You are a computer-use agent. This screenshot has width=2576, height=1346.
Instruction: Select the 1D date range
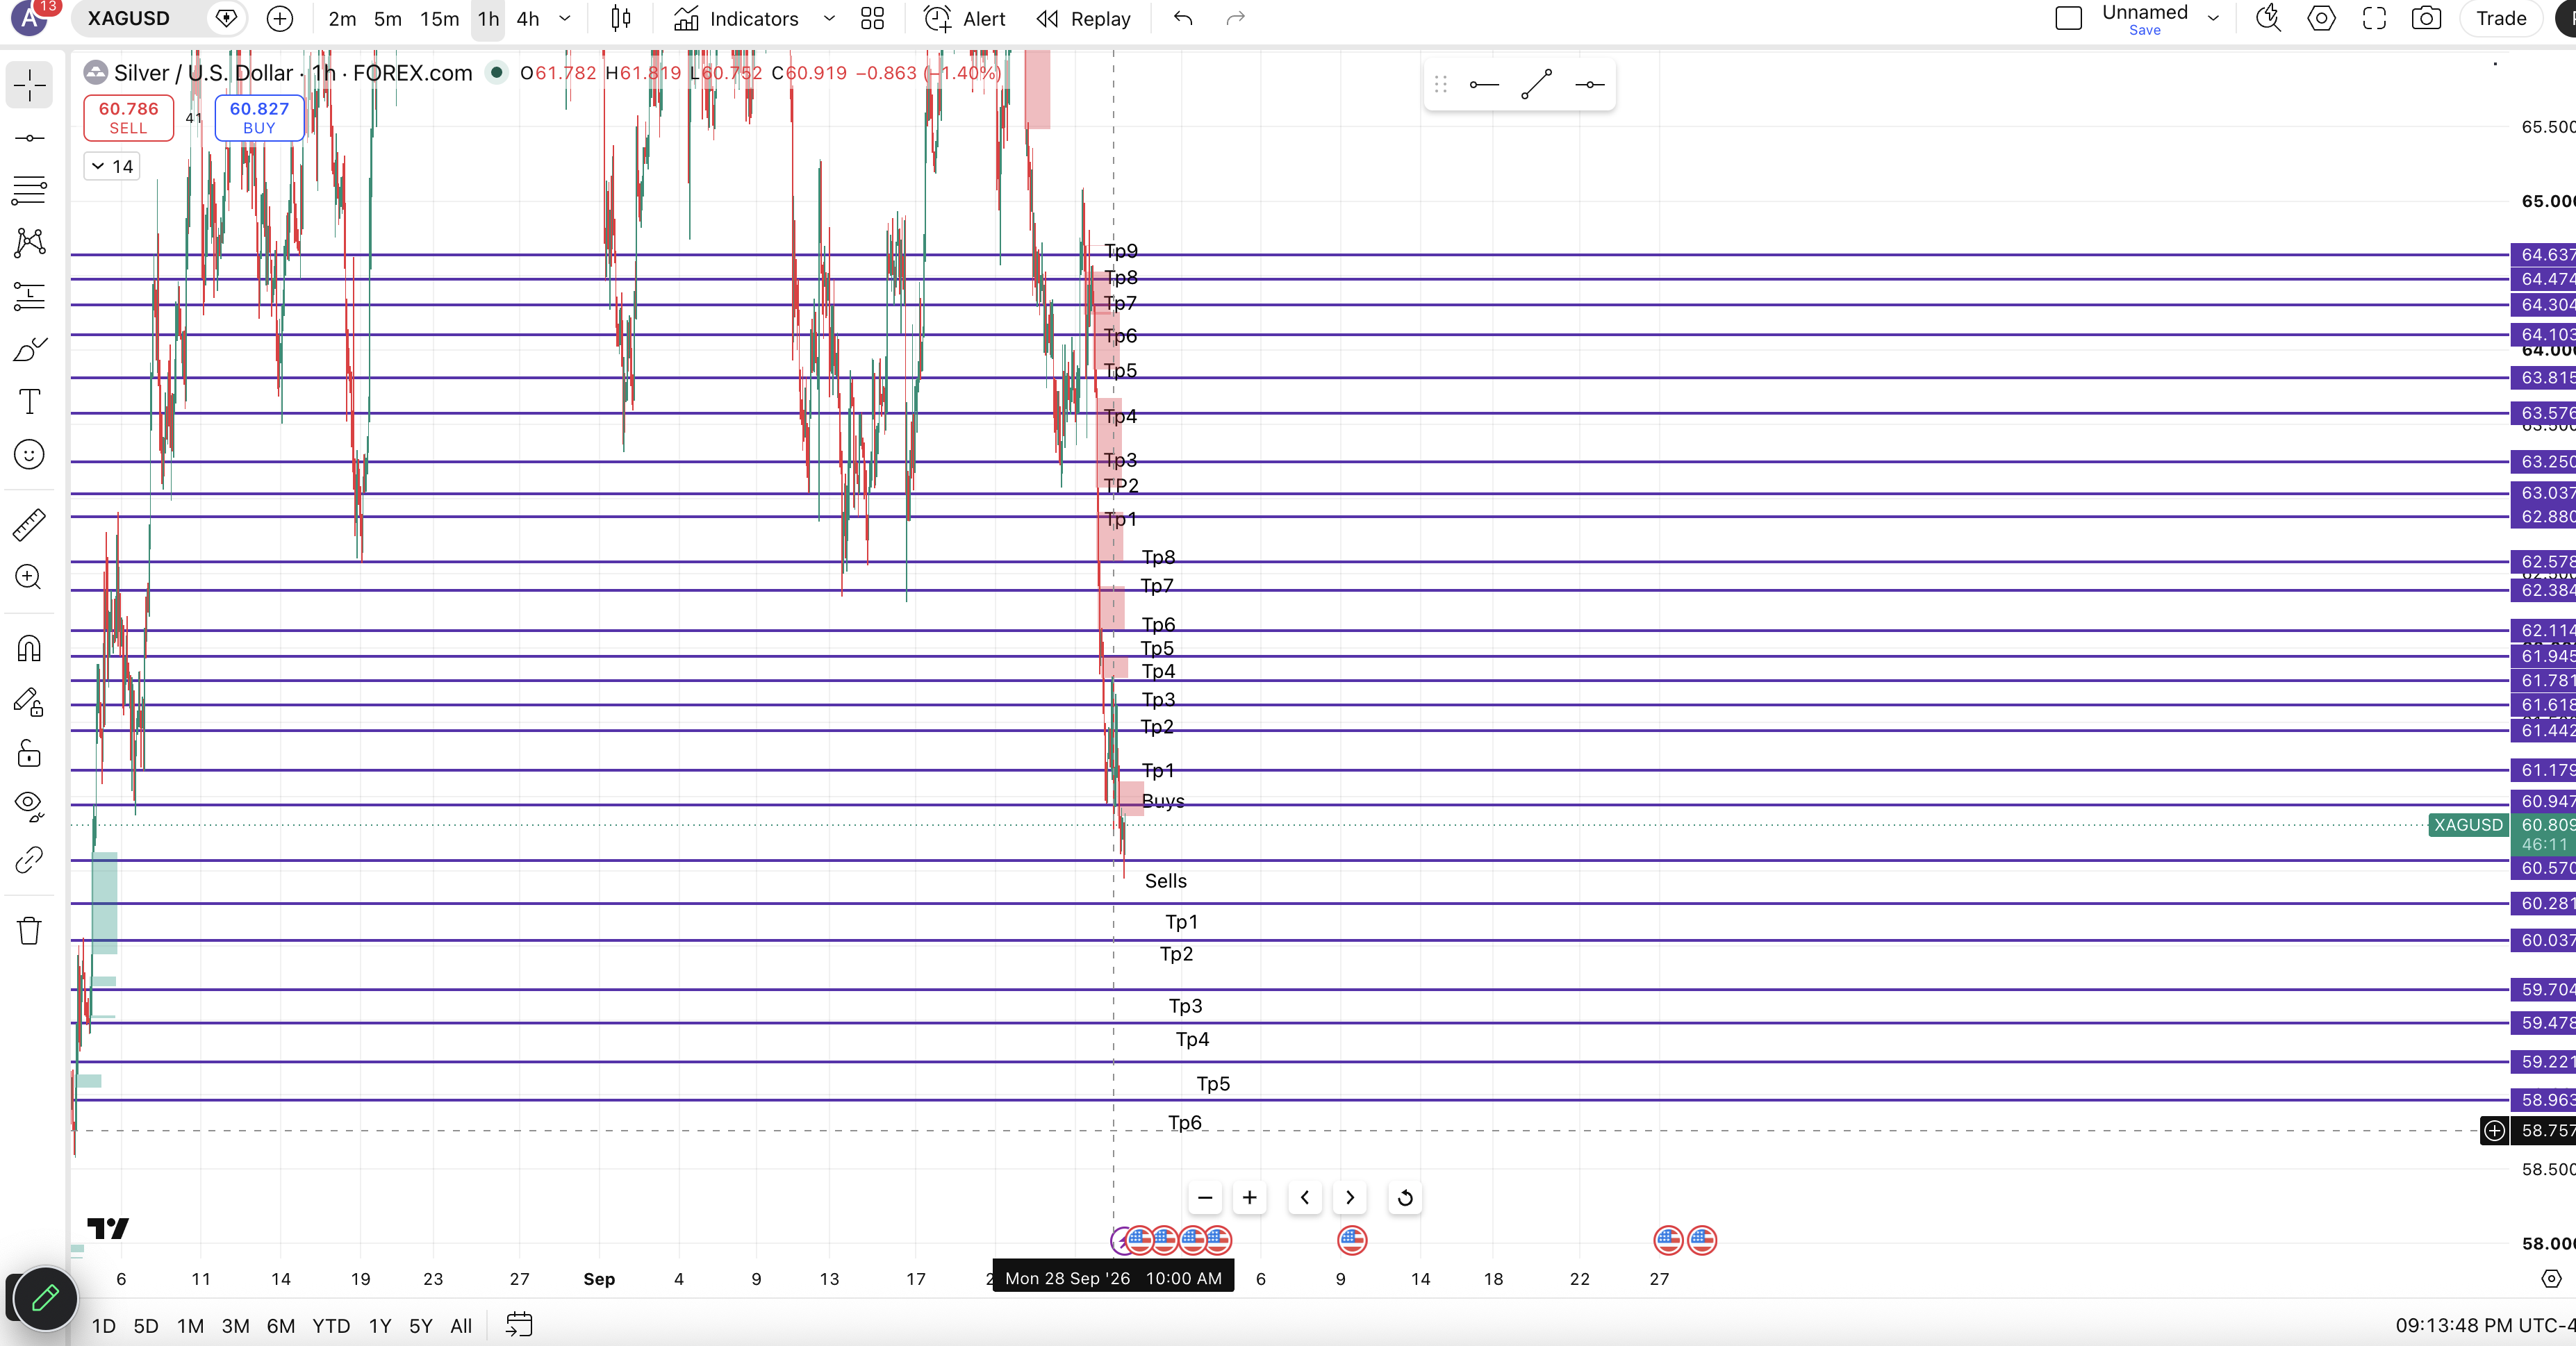tap(103, 1325)
